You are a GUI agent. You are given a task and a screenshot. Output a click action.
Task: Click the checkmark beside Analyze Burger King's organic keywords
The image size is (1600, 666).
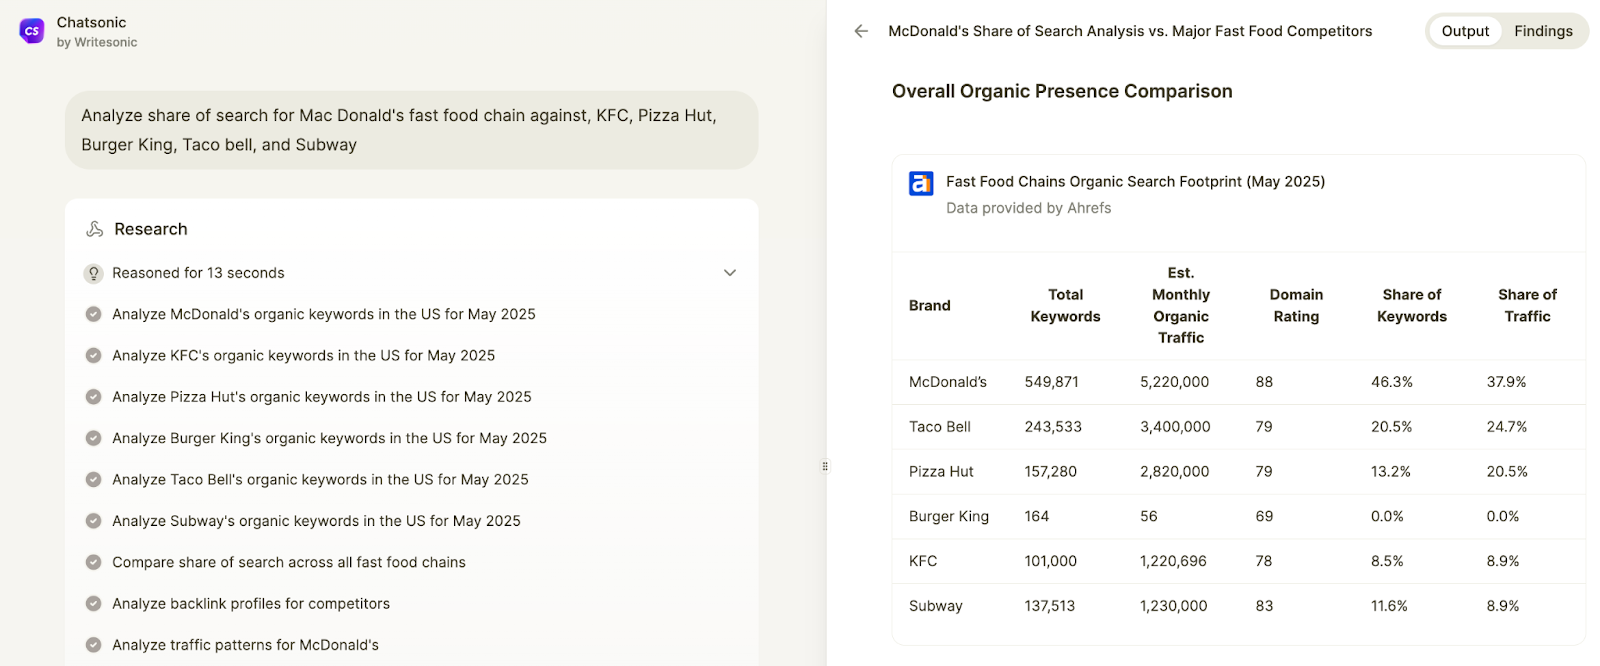pos(93,438)
